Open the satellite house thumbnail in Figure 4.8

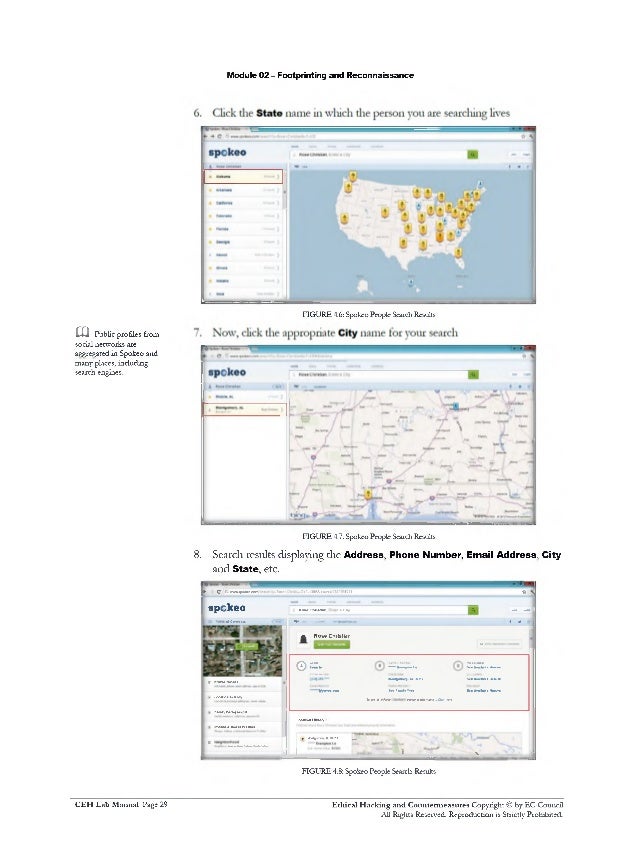click(242, 651)
